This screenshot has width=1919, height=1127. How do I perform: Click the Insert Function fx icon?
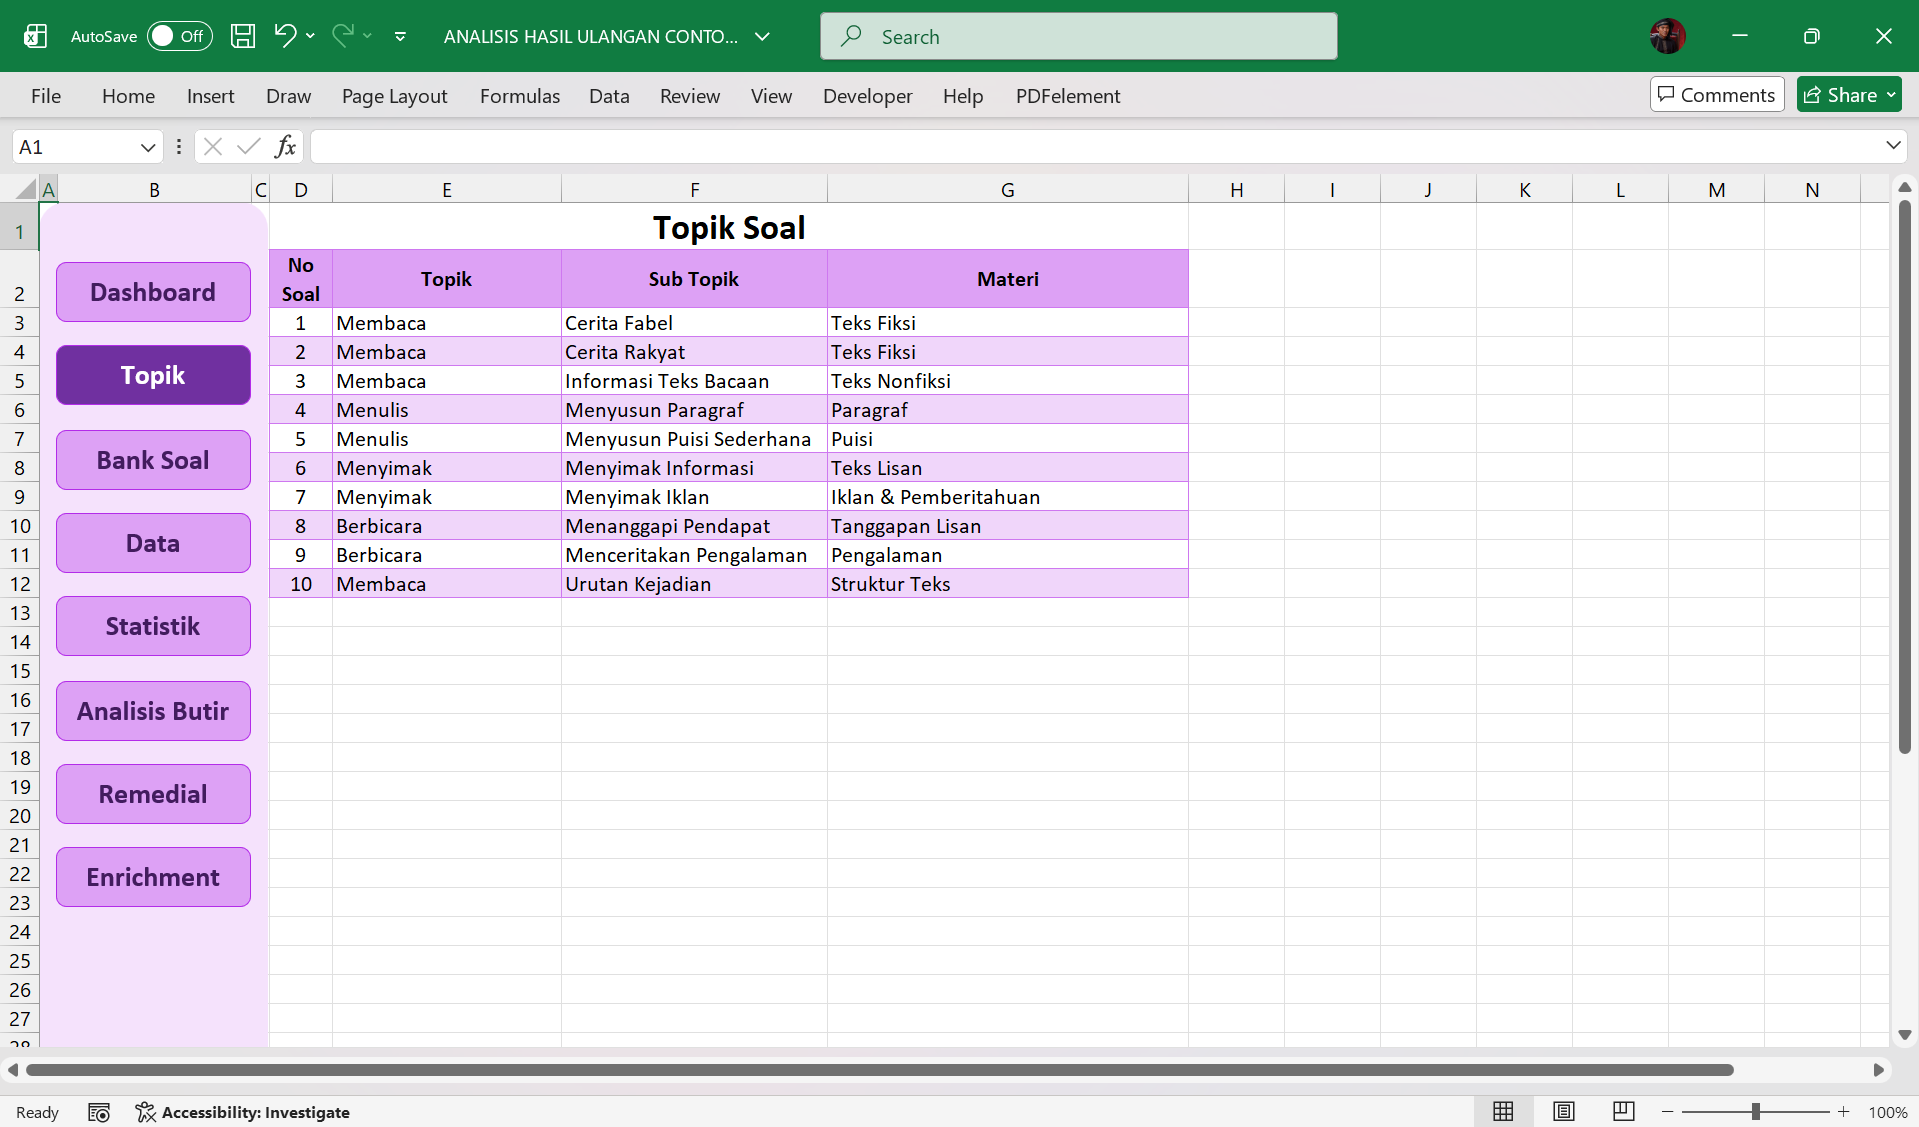pos(286,147)
